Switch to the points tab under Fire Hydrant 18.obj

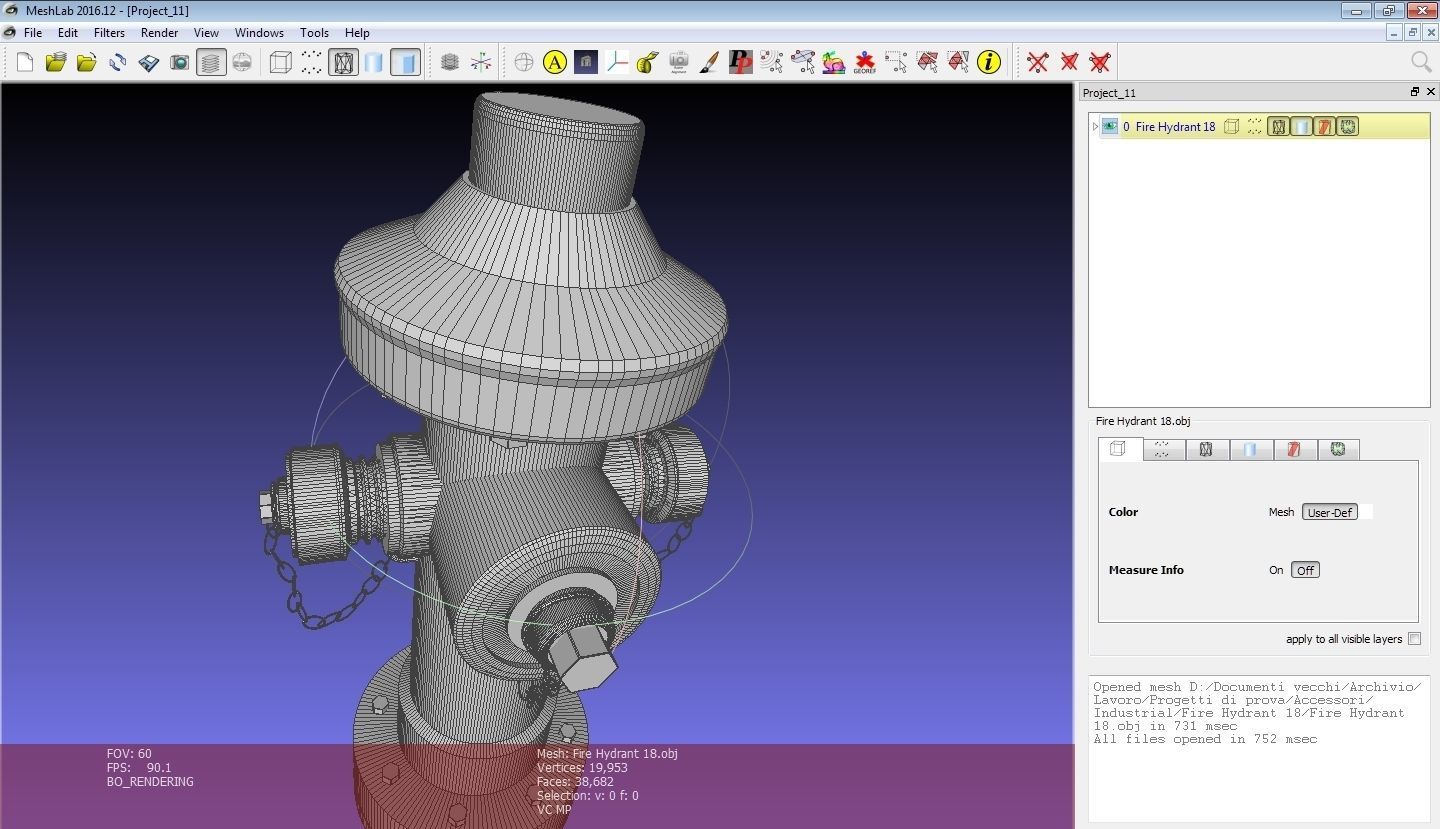coord(1162,450)
